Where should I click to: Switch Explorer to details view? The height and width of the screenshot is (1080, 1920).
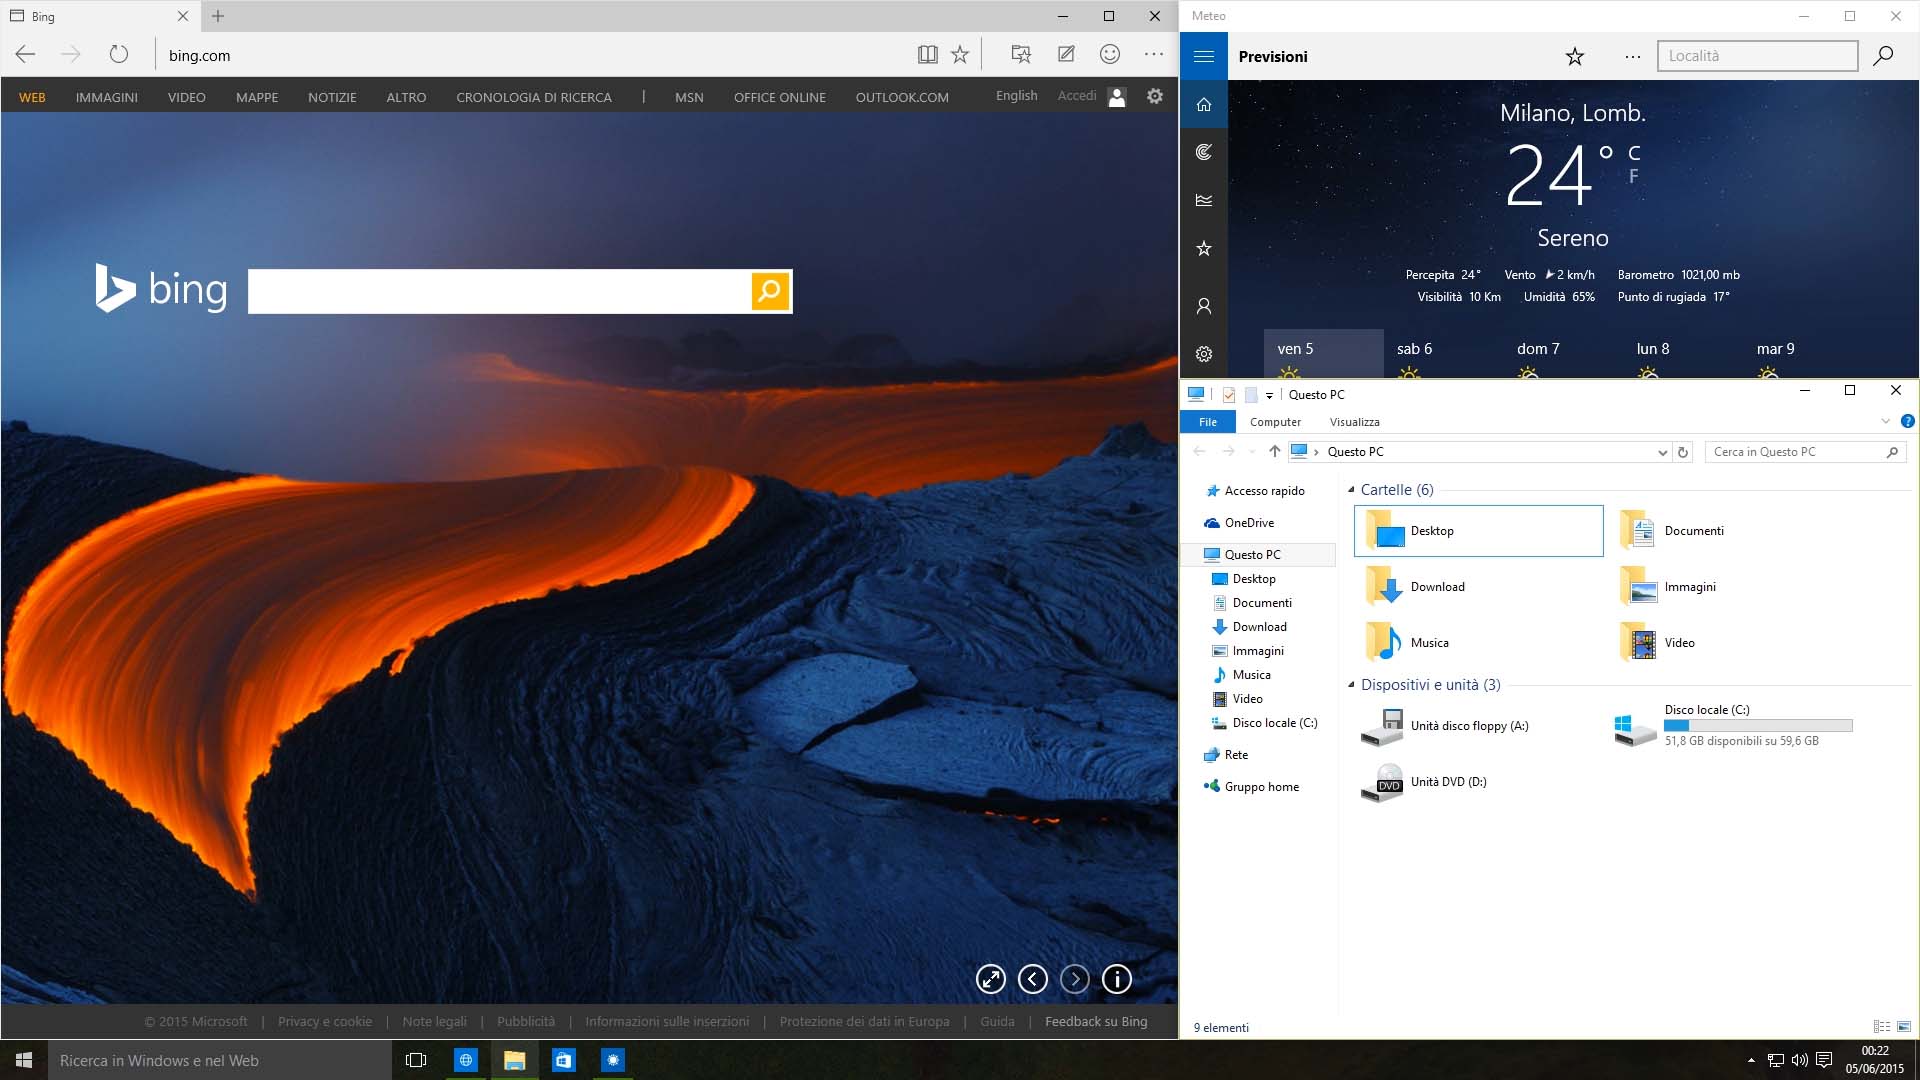pos(1881,1027)
